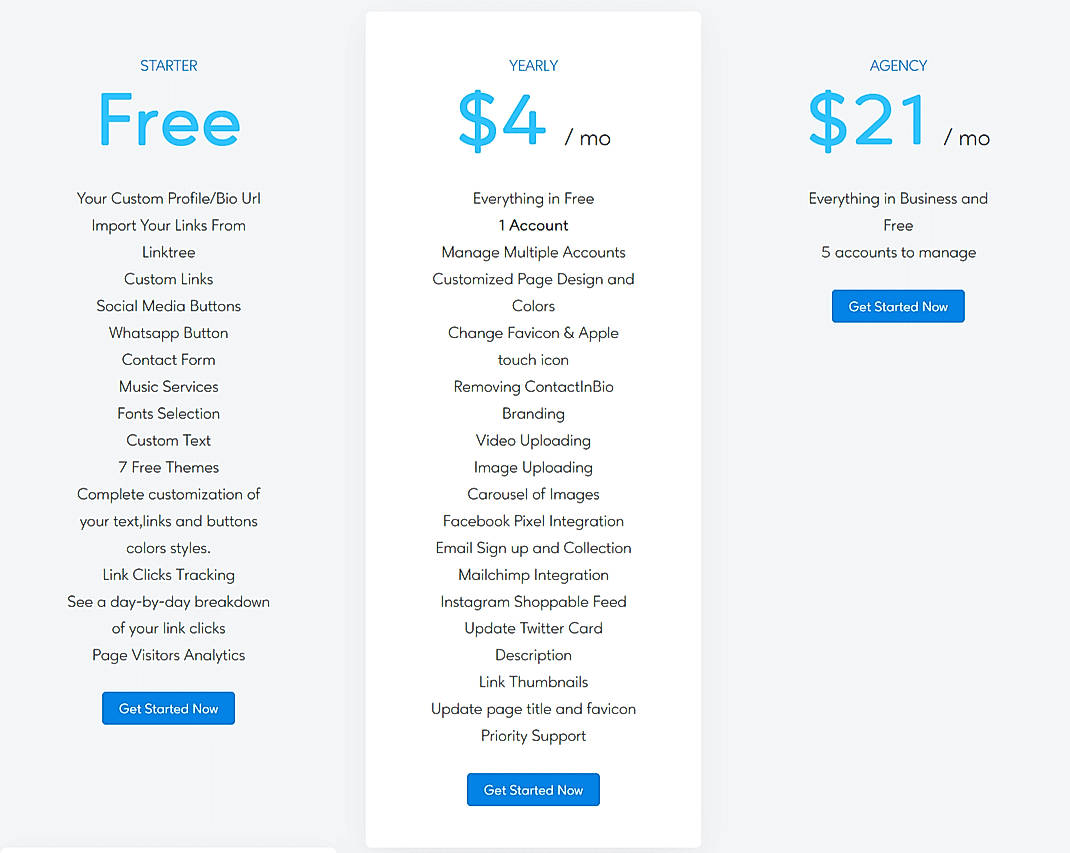Select the YEARLY plan heading
This screenshot has width=1070, height=853.
[x=533, y=65]
